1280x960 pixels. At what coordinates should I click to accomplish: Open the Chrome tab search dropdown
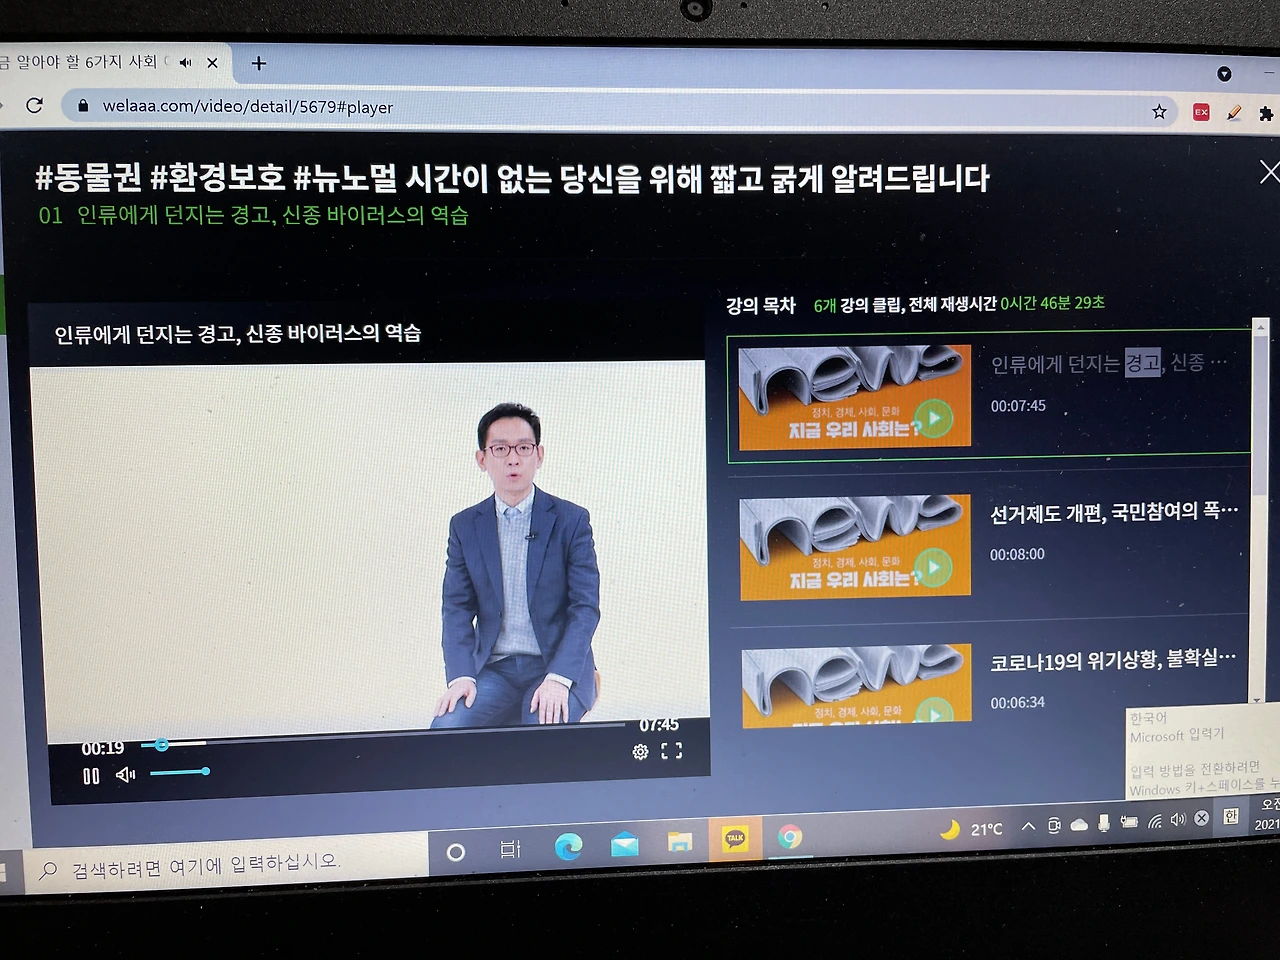tap(1224, 74)
